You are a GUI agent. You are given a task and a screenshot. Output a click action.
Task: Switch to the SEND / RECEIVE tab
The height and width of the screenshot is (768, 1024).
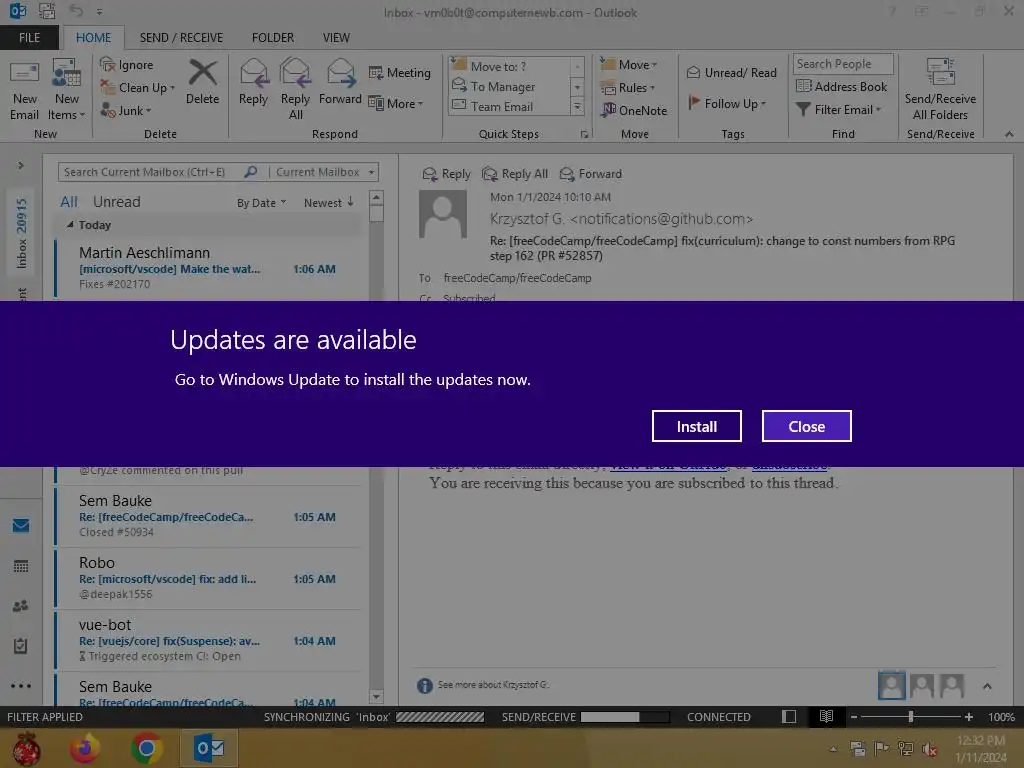(x=181, y=37)
